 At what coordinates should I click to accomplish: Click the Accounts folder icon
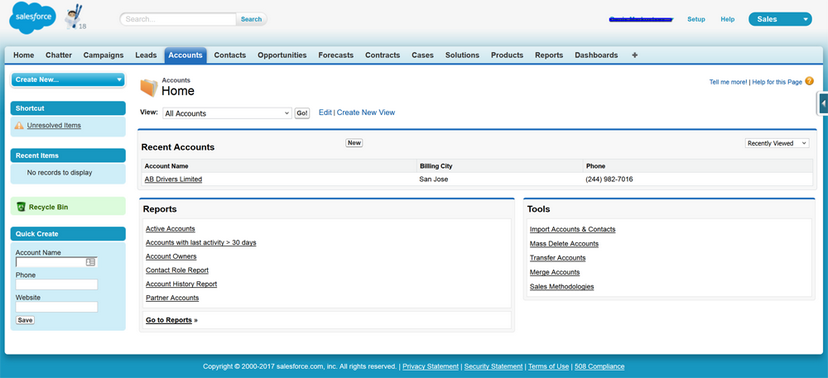click(149, 88)
